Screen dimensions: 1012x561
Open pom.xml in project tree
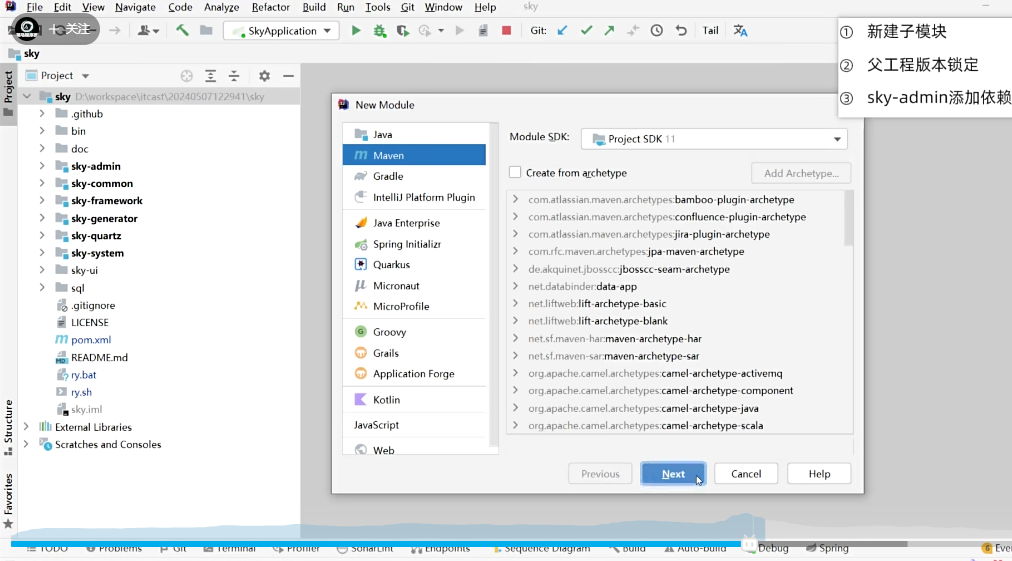[90, 340]
